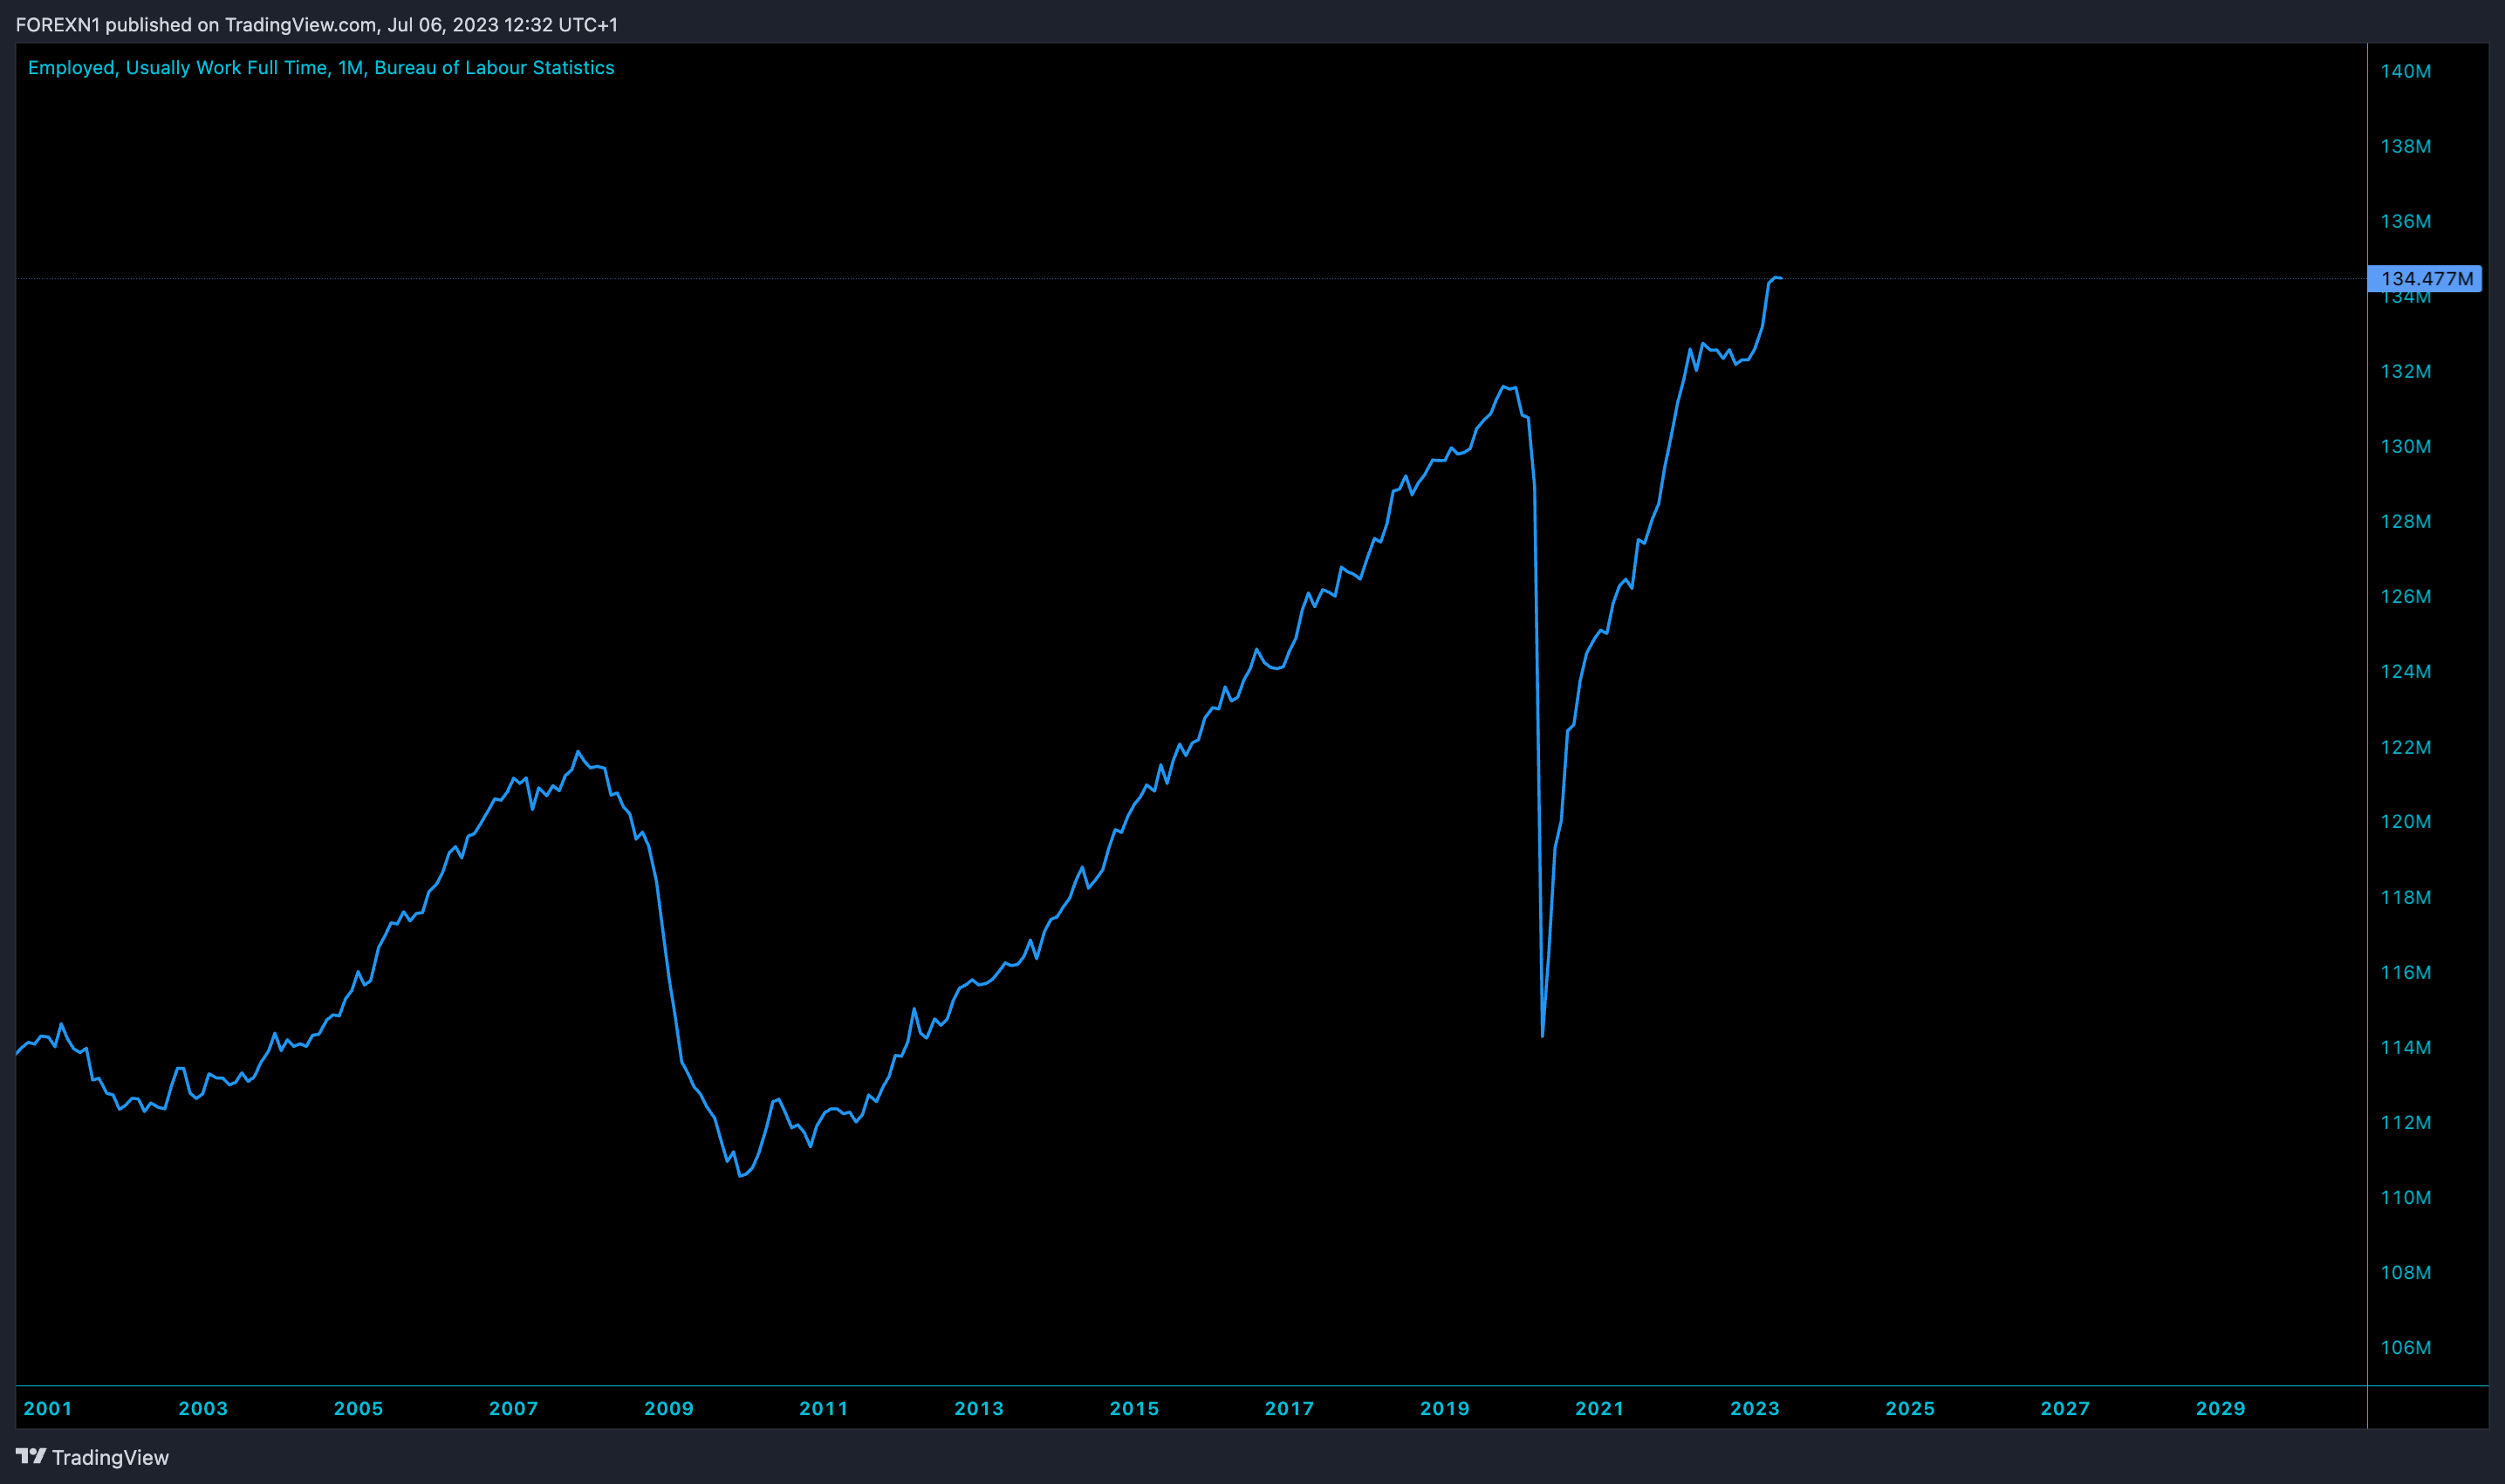Click the 2019 year label on time axis

[x=1445, y=1408]
